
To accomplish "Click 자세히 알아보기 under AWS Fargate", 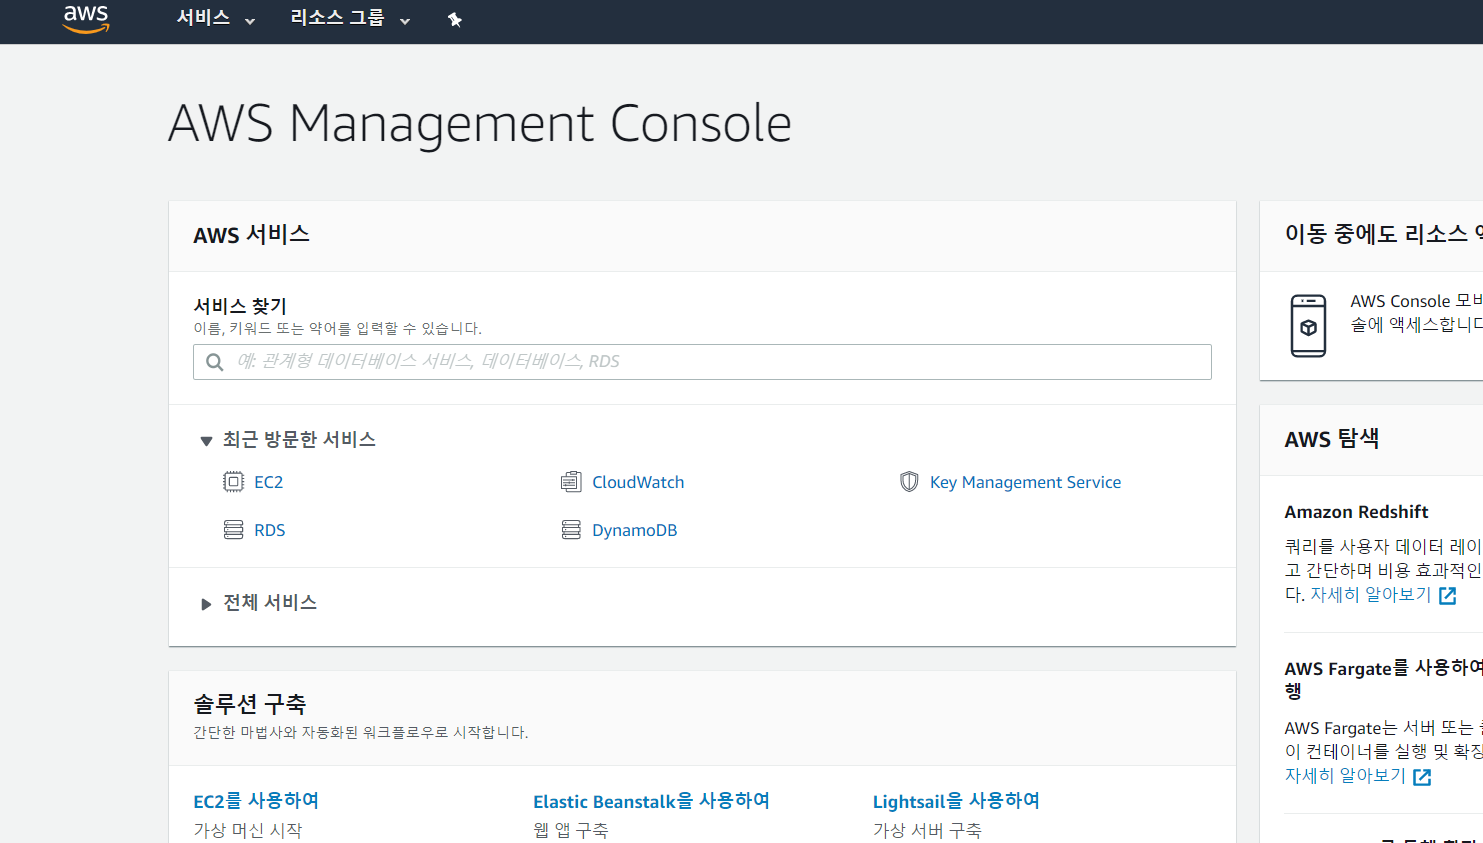I will tap(1345, 776).
